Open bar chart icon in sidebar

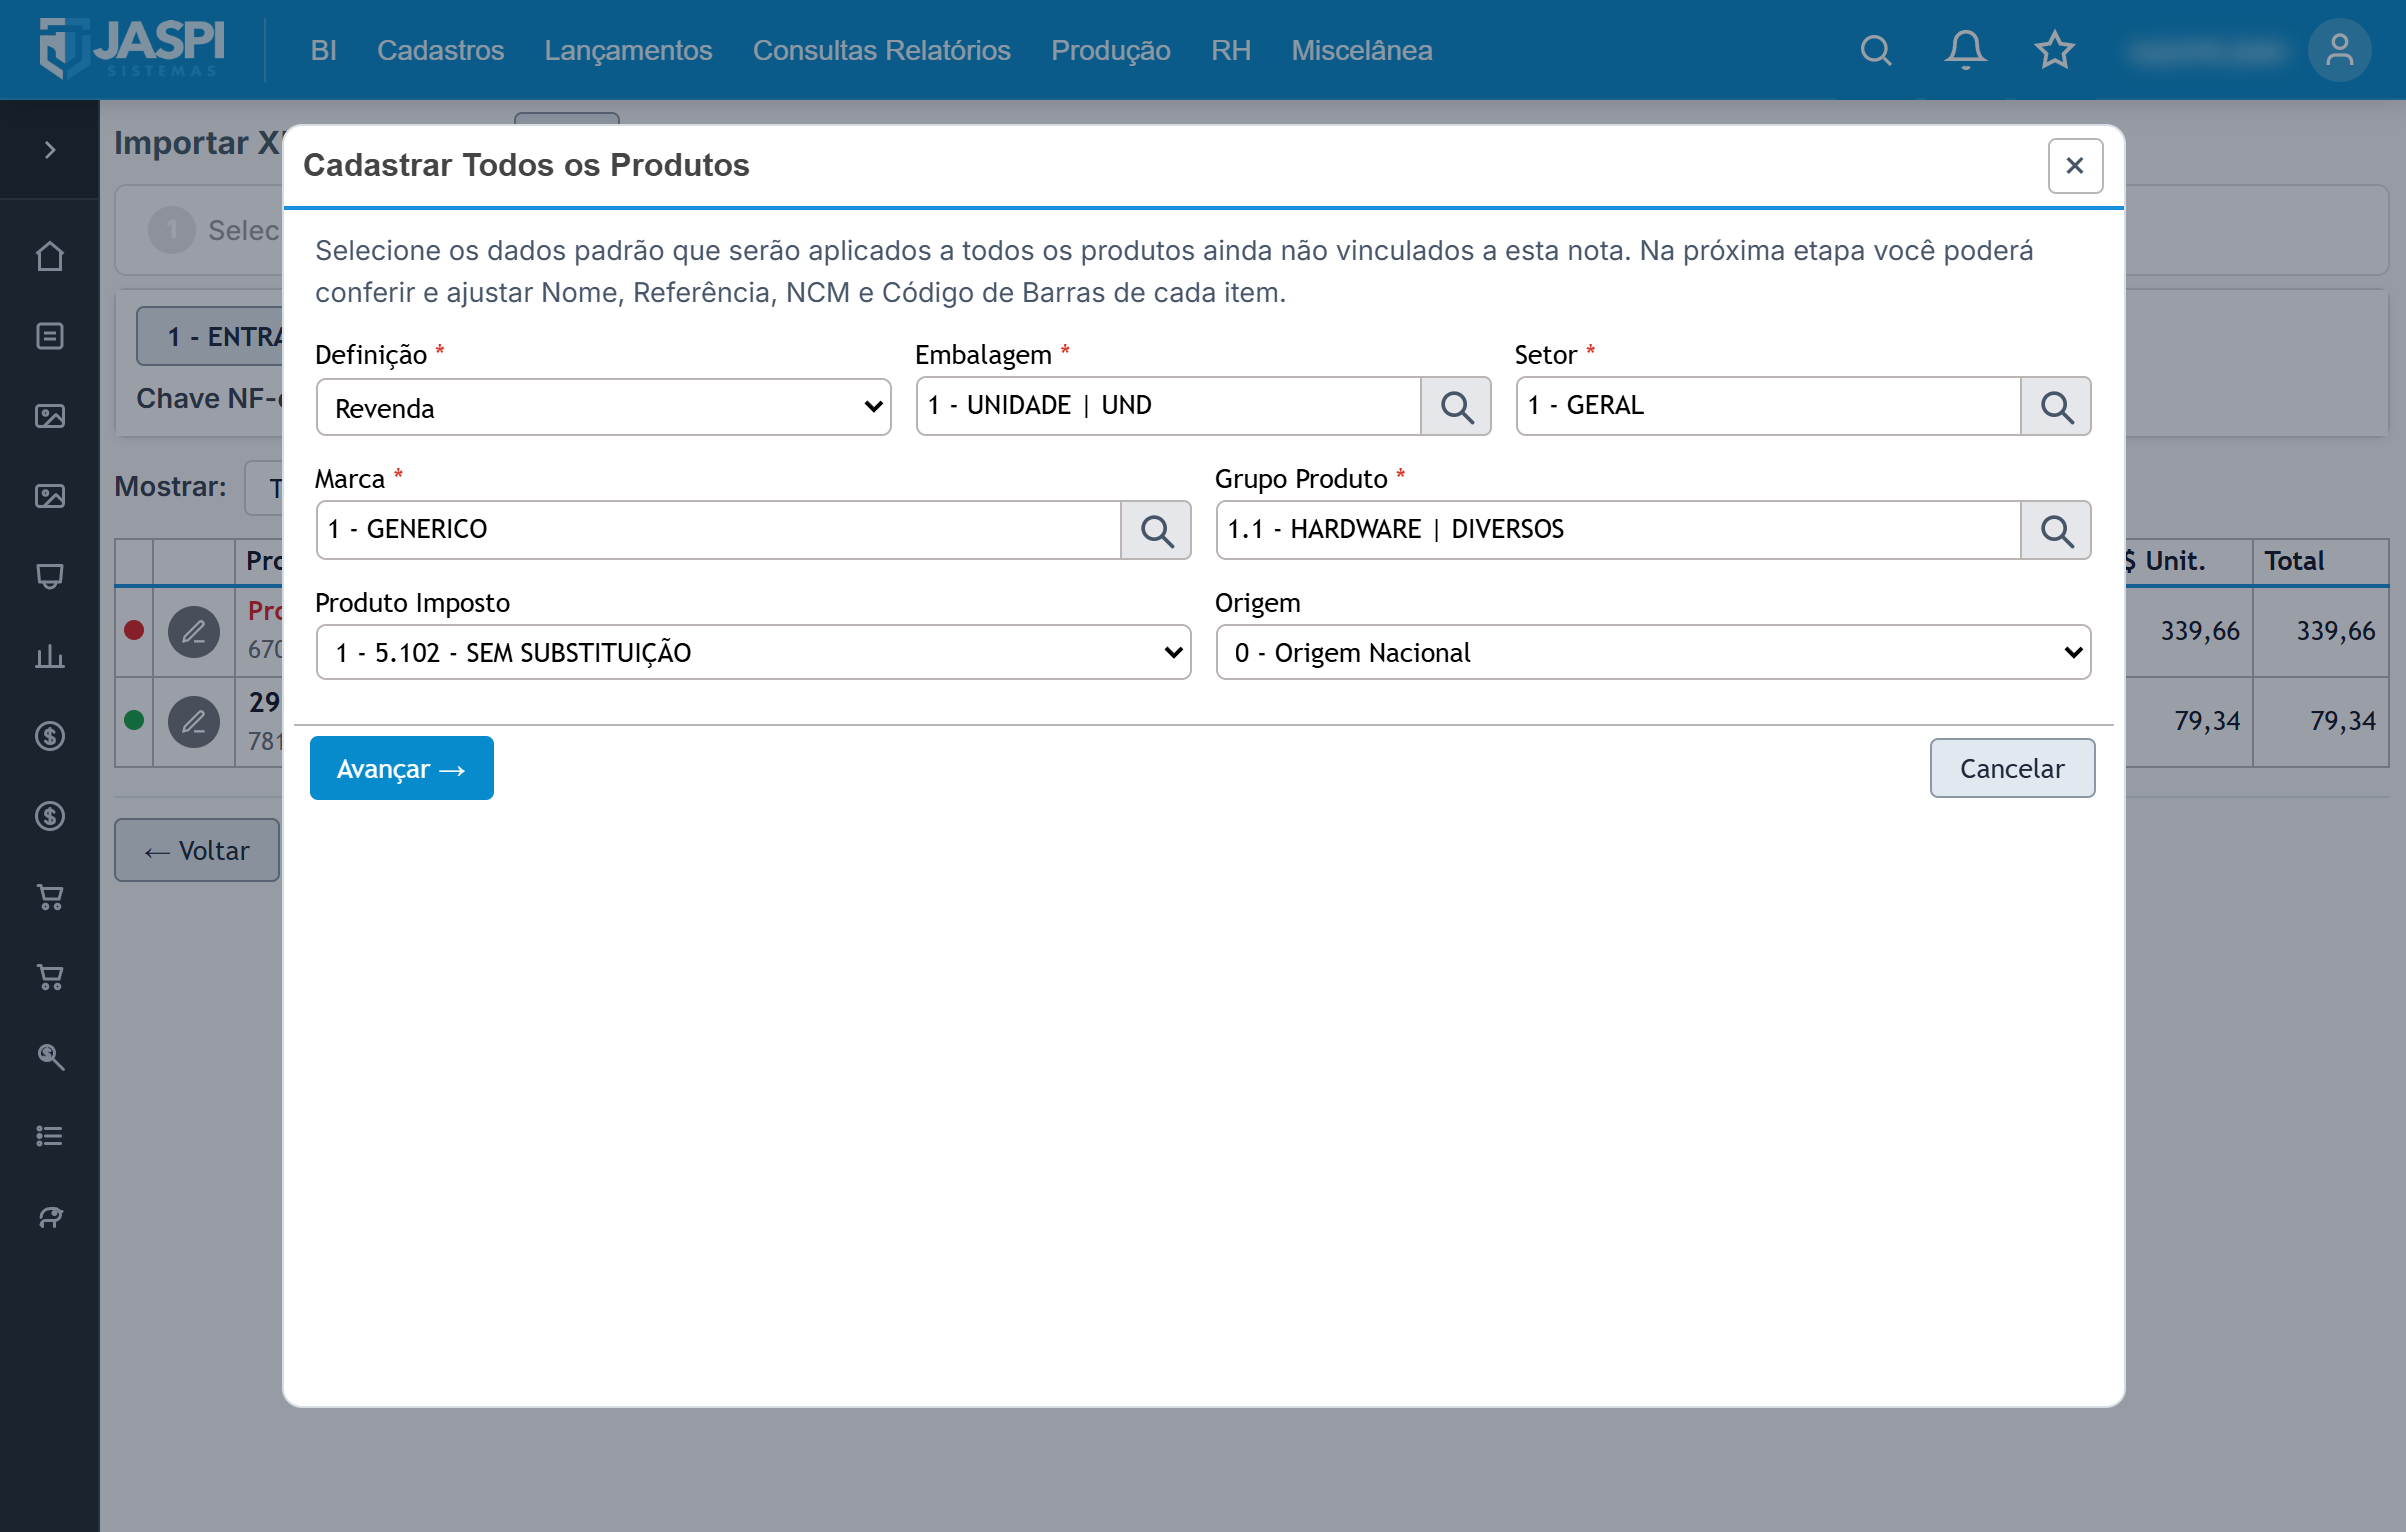(x=50, y=657)
